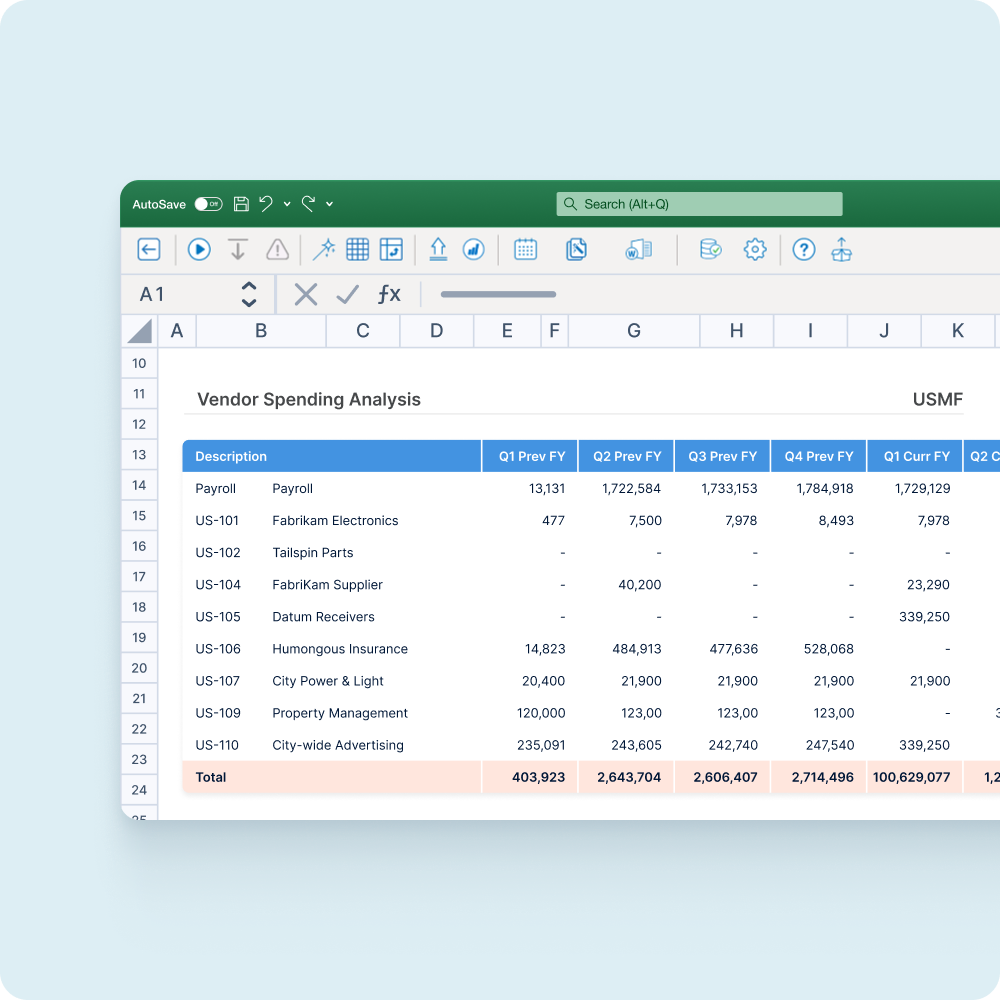This screenshot has height=1000, width=1000.
Task: Open the settings gear icon
Action: [755, 250]
